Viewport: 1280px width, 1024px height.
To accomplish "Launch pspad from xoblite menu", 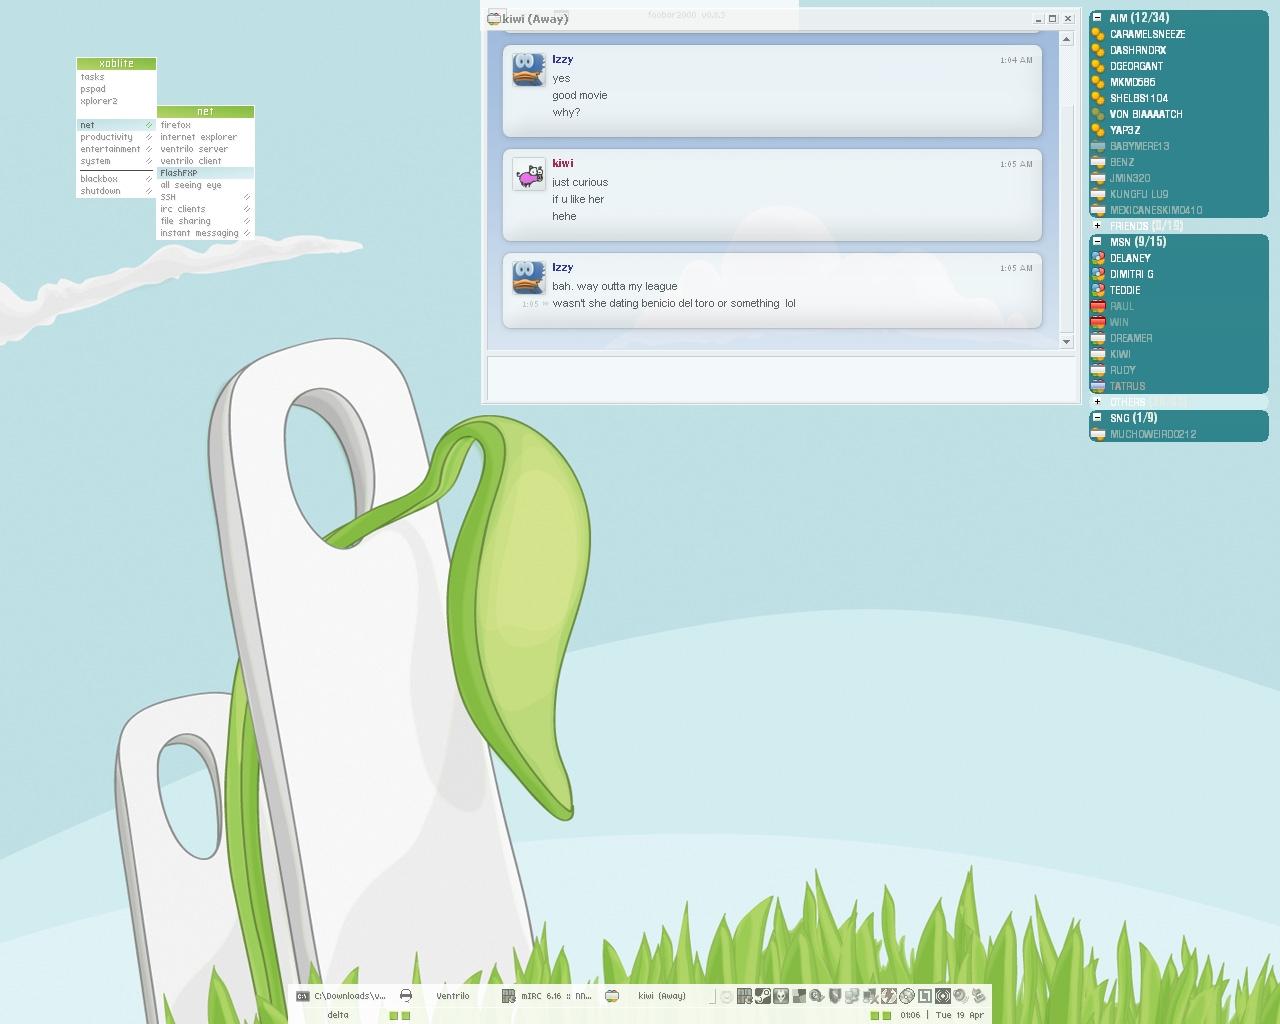I will tap(116, 89).
